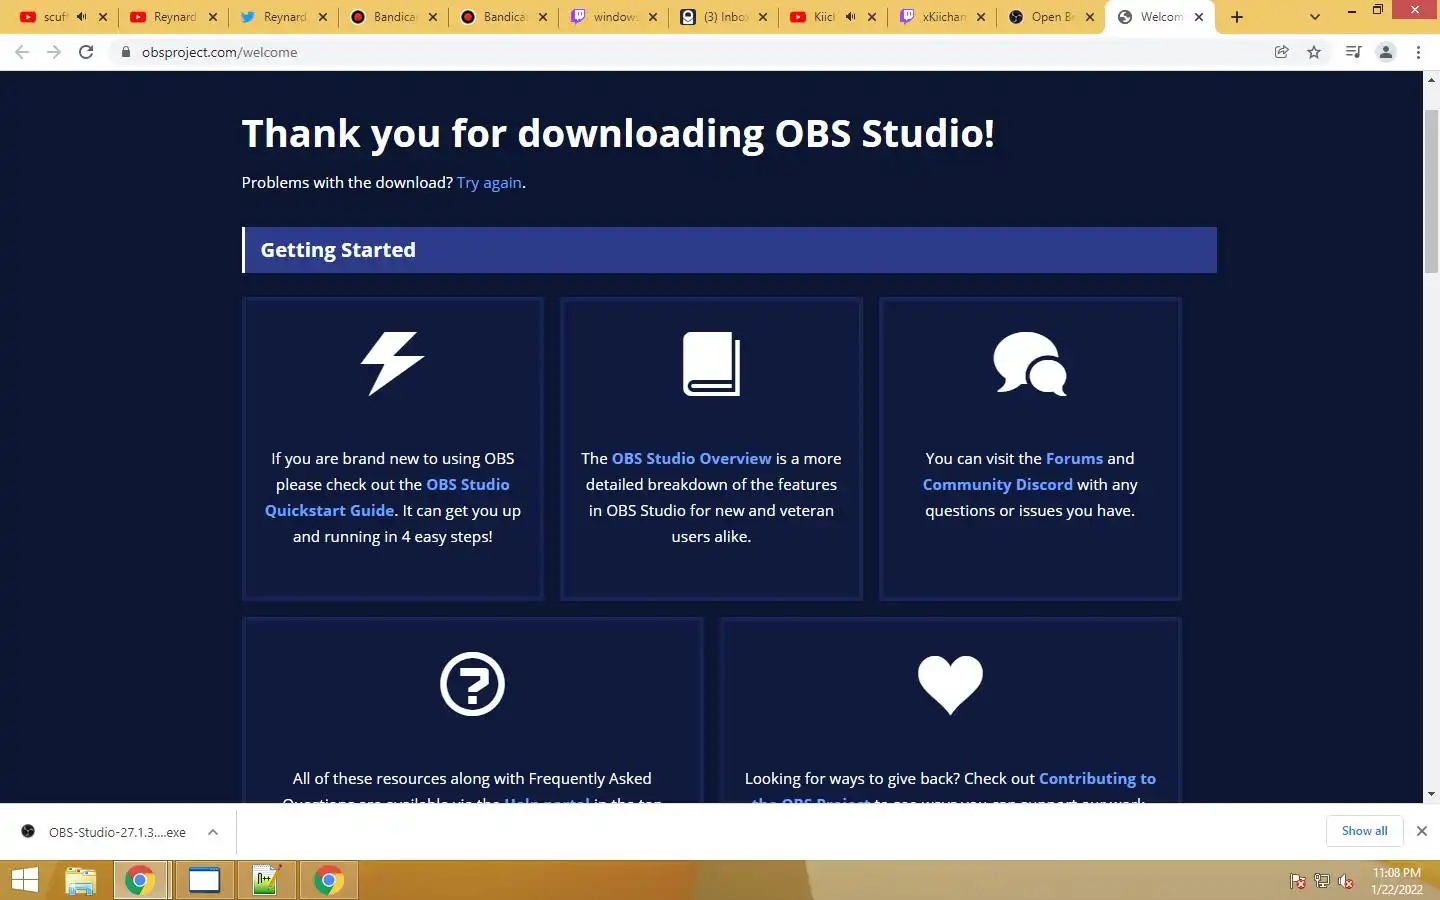Click the network icon in system tray
1440x900 pixels.
point(1322,881)
